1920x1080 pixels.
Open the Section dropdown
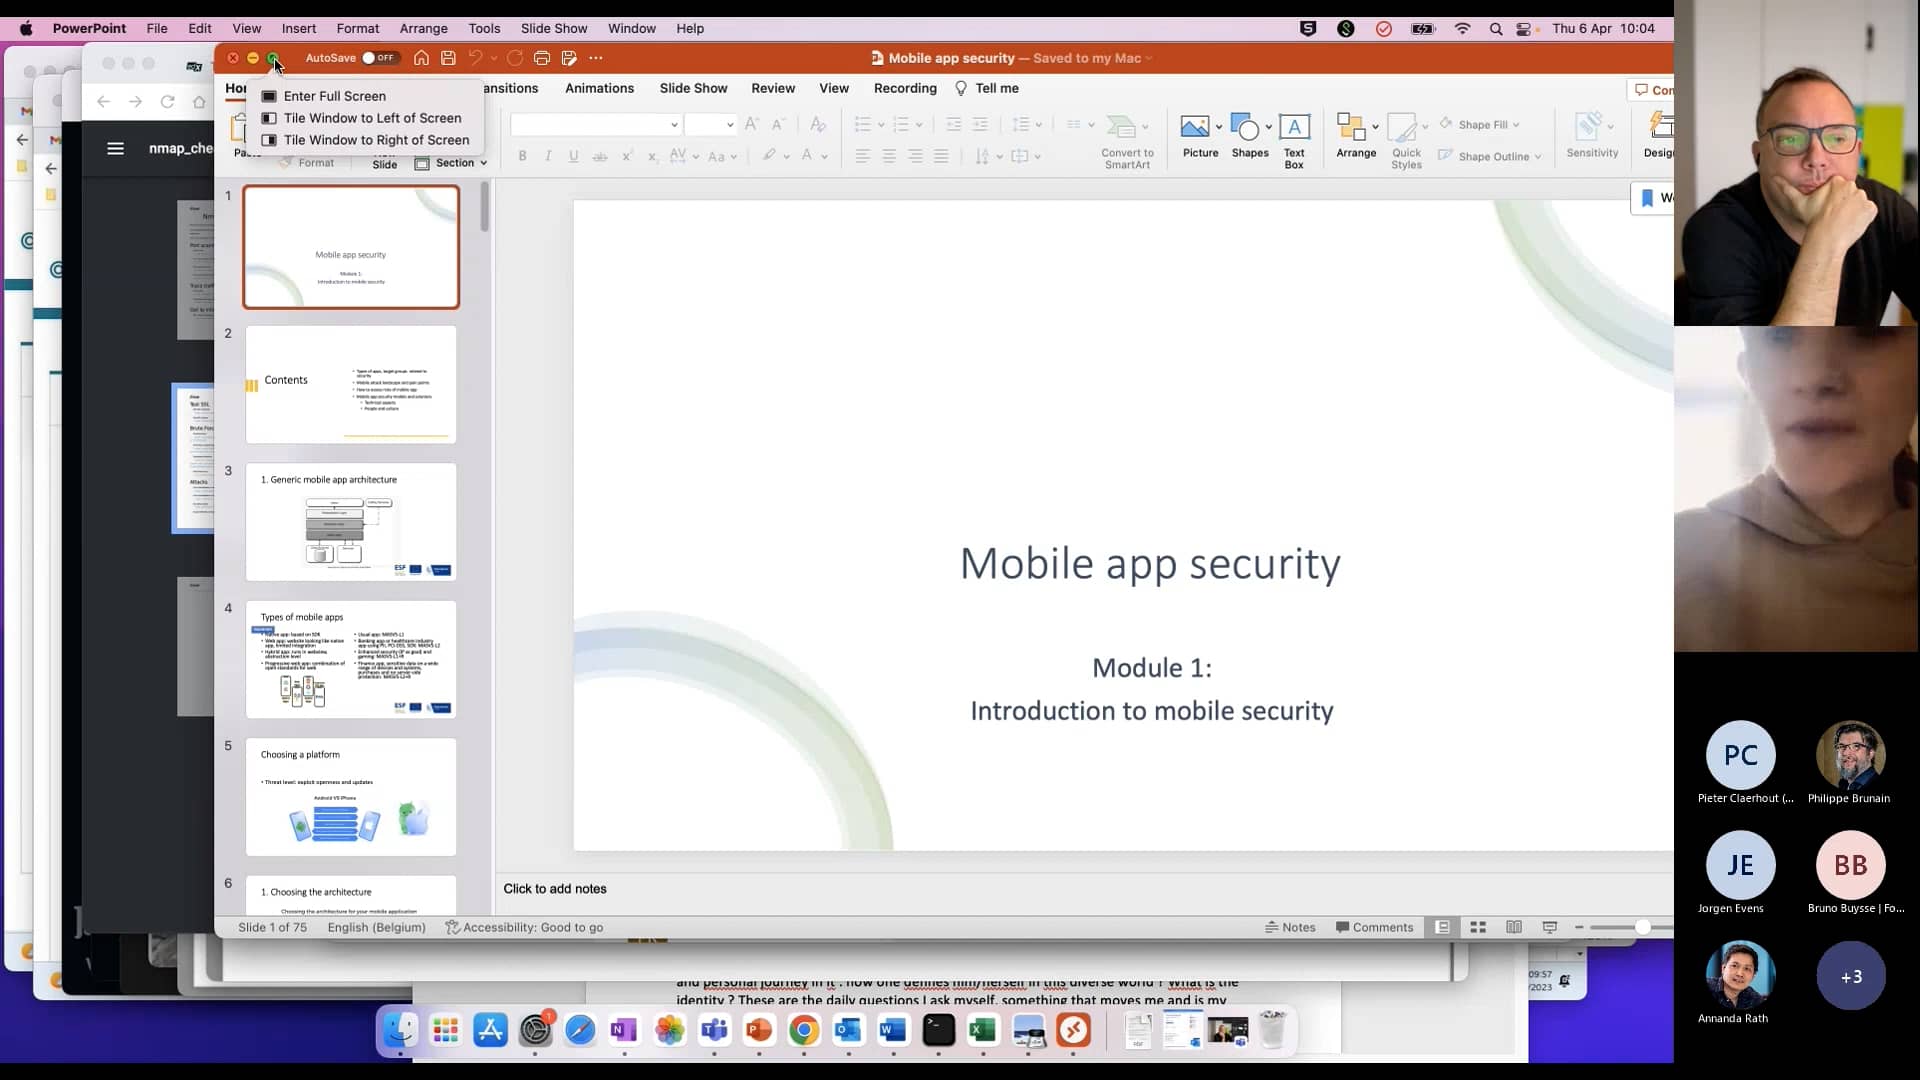pyautogui.click(x=457, y=163)
